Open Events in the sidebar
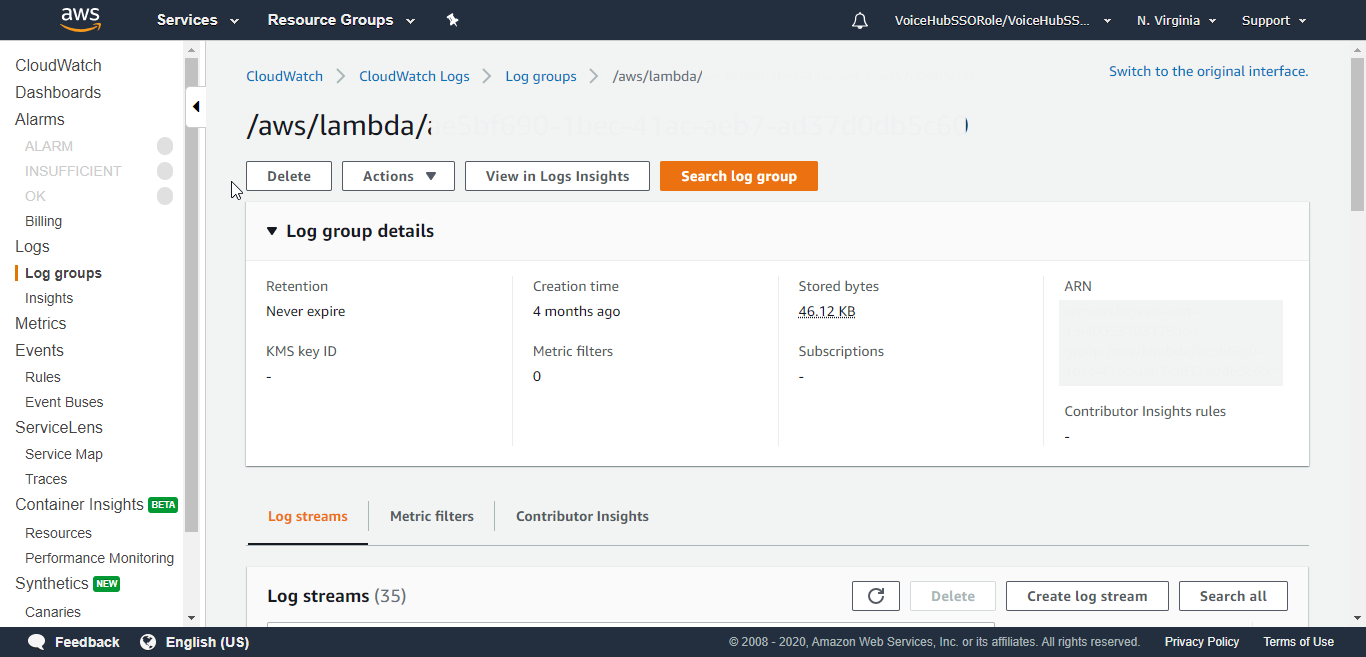 (x=39, y=350)
